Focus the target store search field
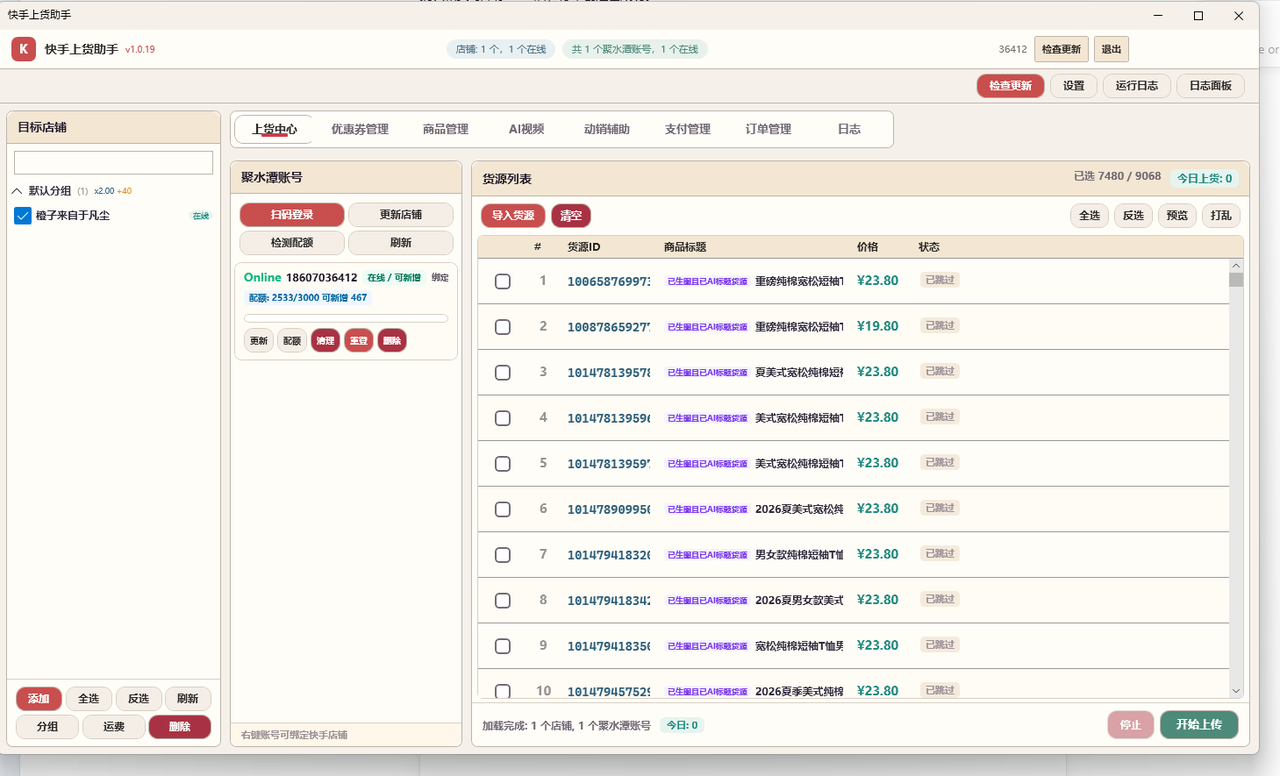 point(113,163)
